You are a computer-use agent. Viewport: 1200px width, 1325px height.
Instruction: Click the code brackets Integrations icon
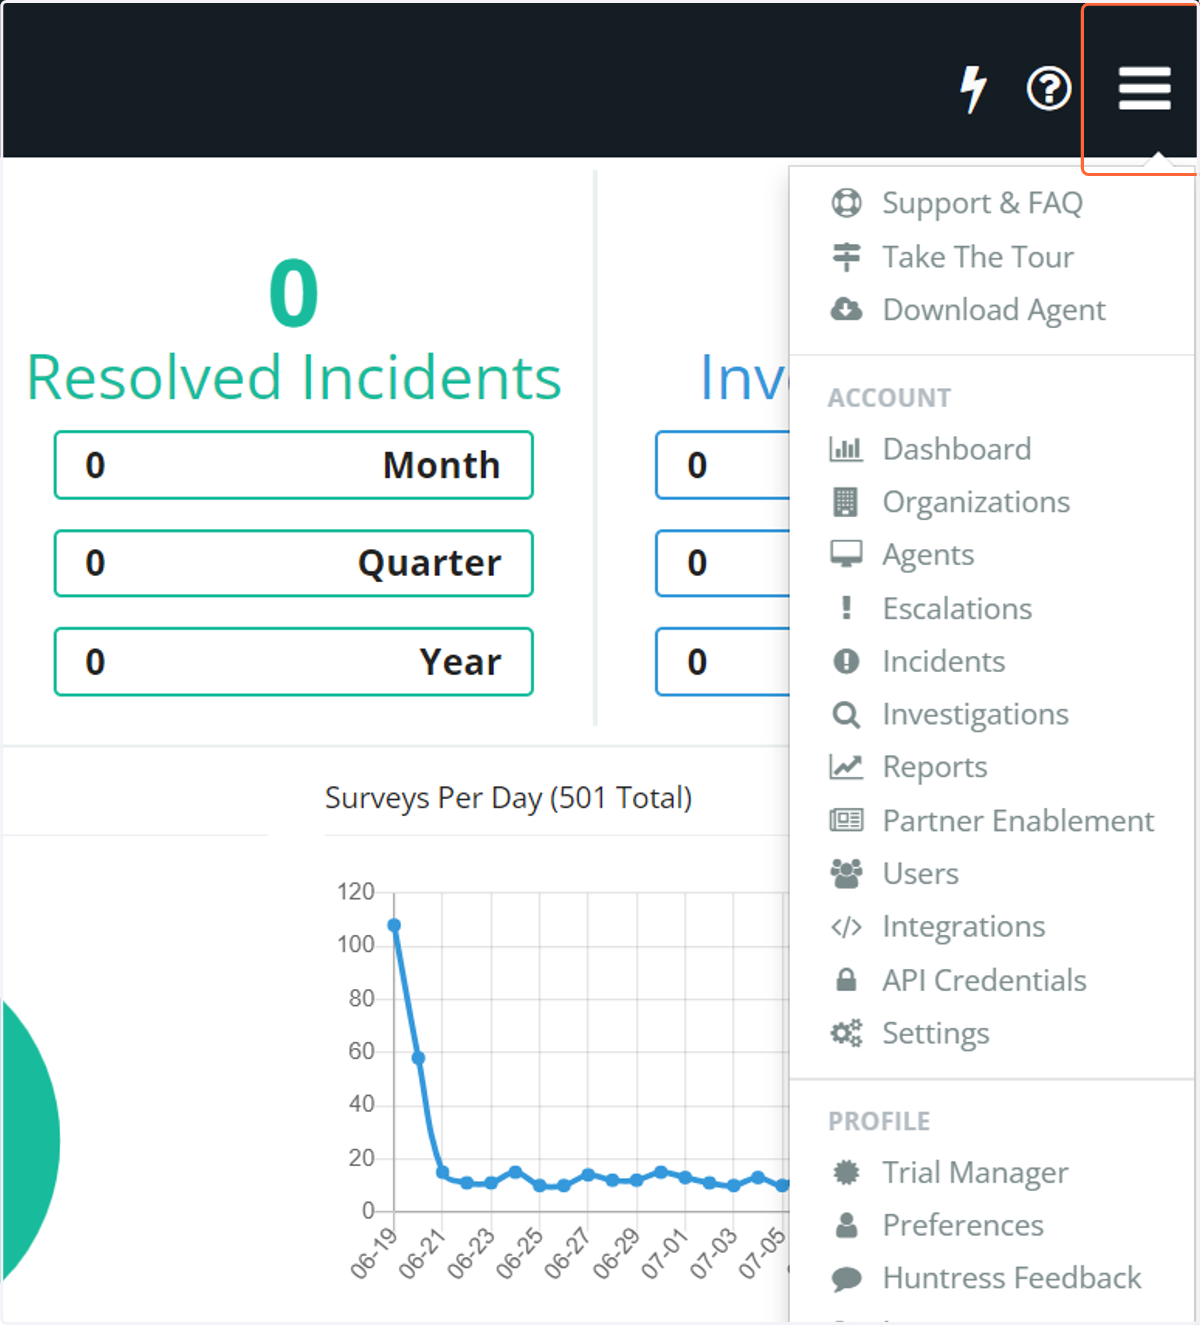846,927
